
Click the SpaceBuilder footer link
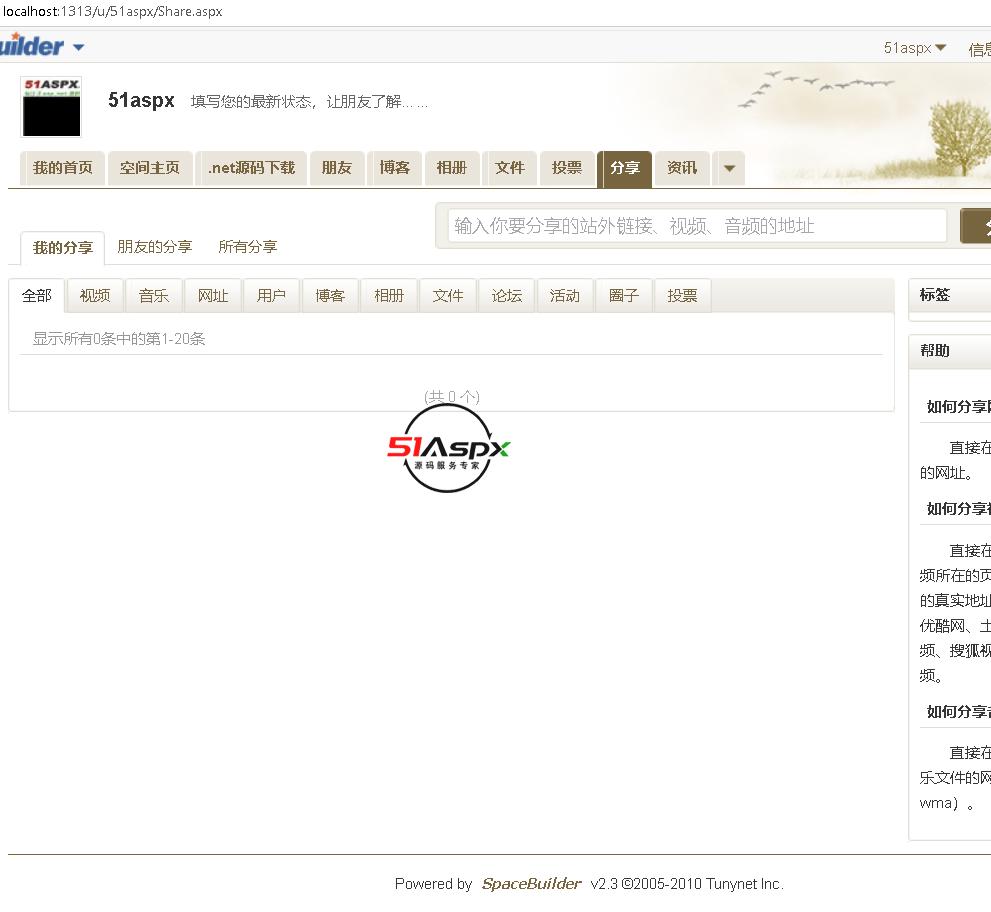(532, 884)
